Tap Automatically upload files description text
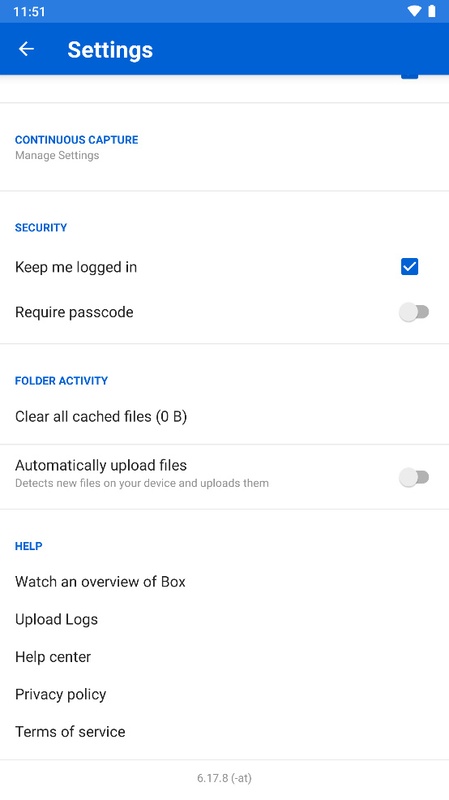Viewport: 449px width, 800px height. coord(142,483)
